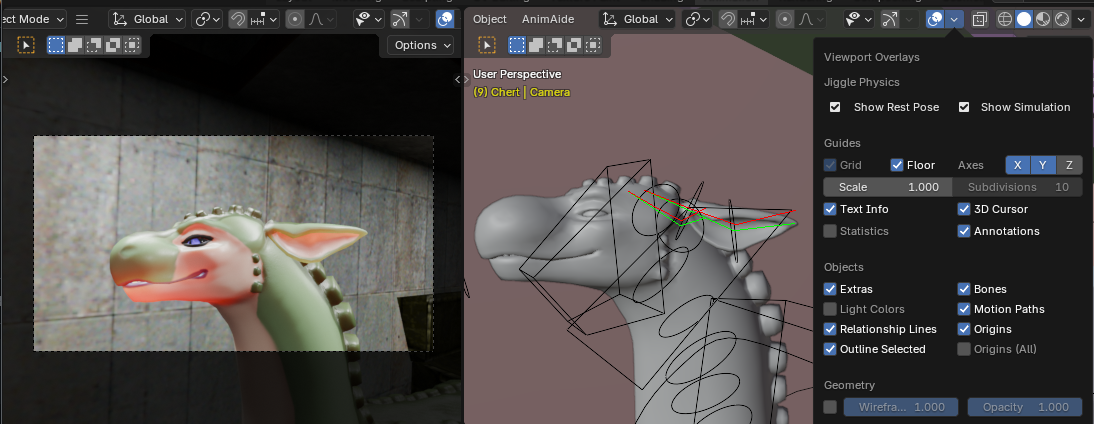The width and height of the screenshot is (1094, 424).
Task: Select the box-select tool icon in the camera-view viewport
Action: point(26,45)
